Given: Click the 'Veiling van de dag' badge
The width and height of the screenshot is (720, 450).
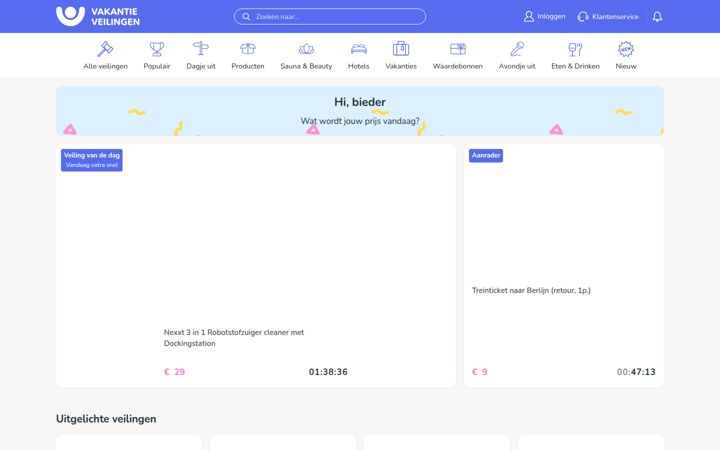Looking at the screenshot, I should point(92,160).
